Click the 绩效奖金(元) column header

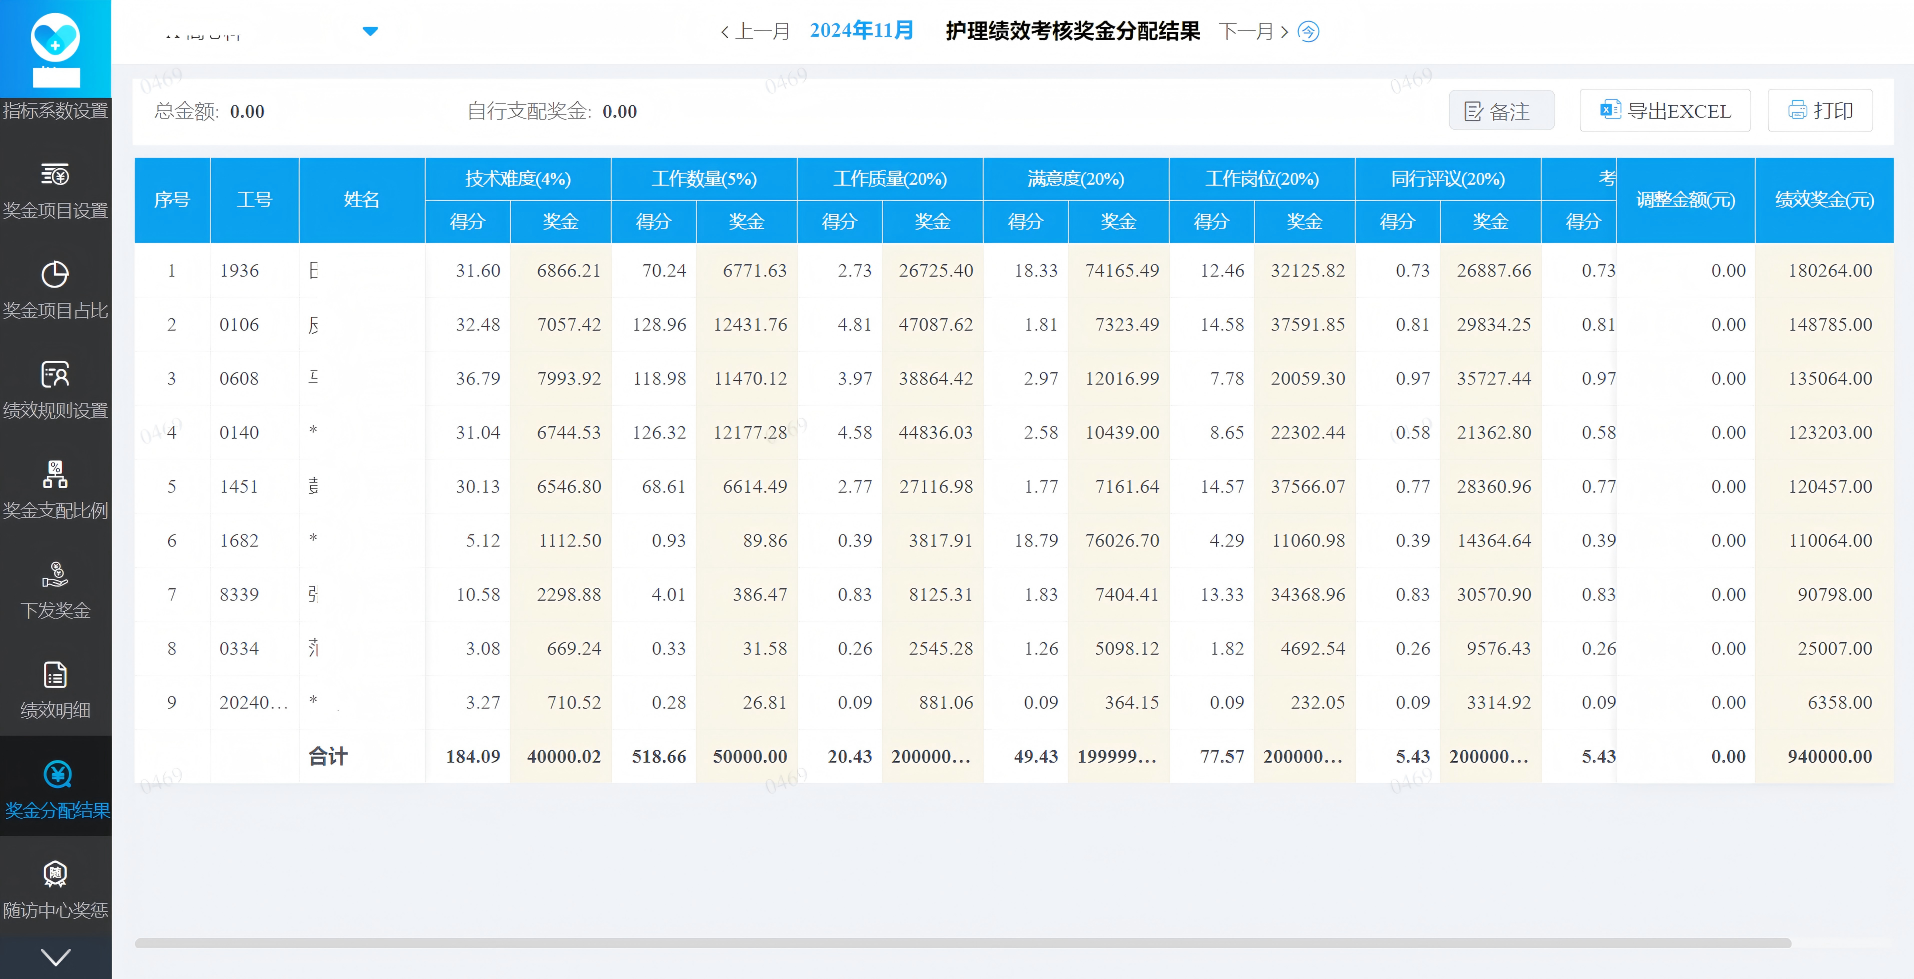point(1824,200)
